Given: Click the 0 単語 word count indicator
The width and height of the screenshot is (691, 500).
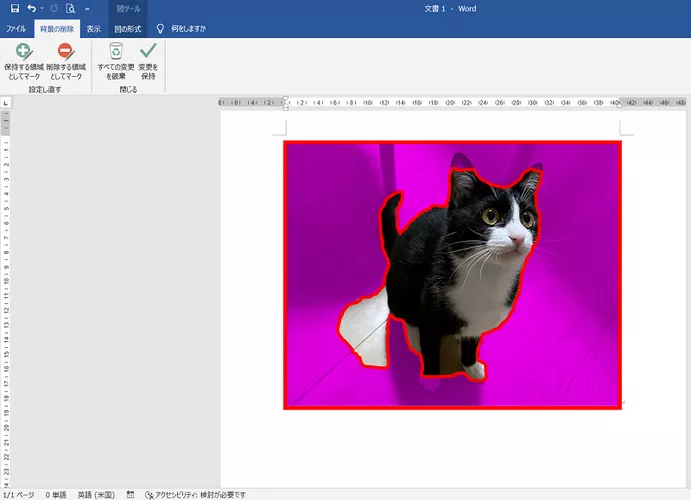Looking at the screenshot, I should (x=56, y=494).
